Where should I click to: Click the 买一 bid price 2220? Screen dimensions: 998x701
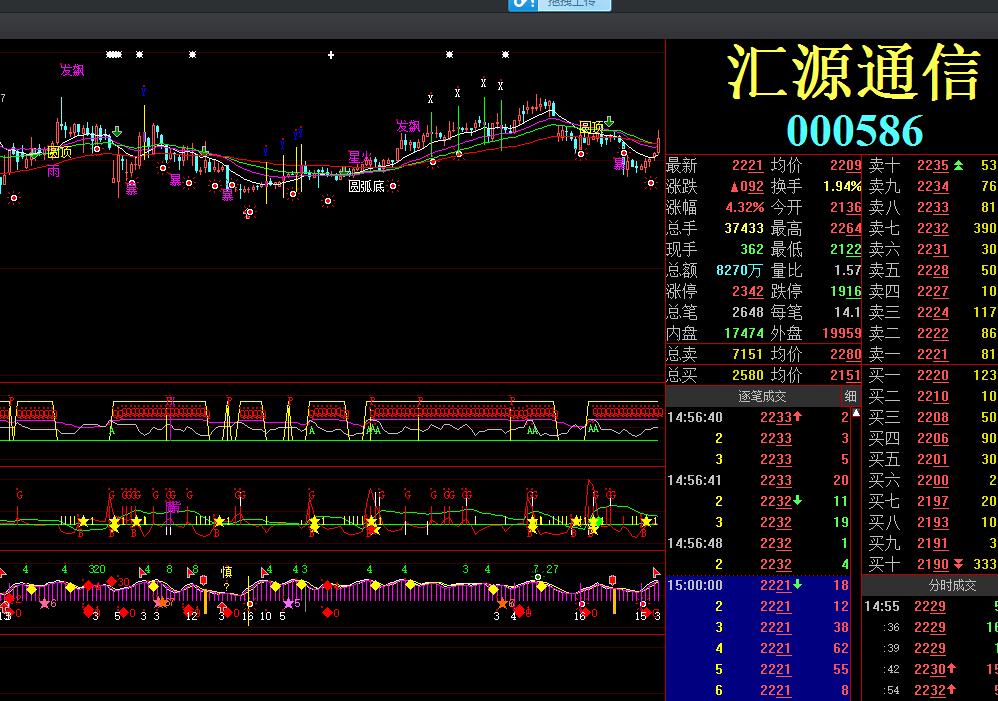click(932, 375)
